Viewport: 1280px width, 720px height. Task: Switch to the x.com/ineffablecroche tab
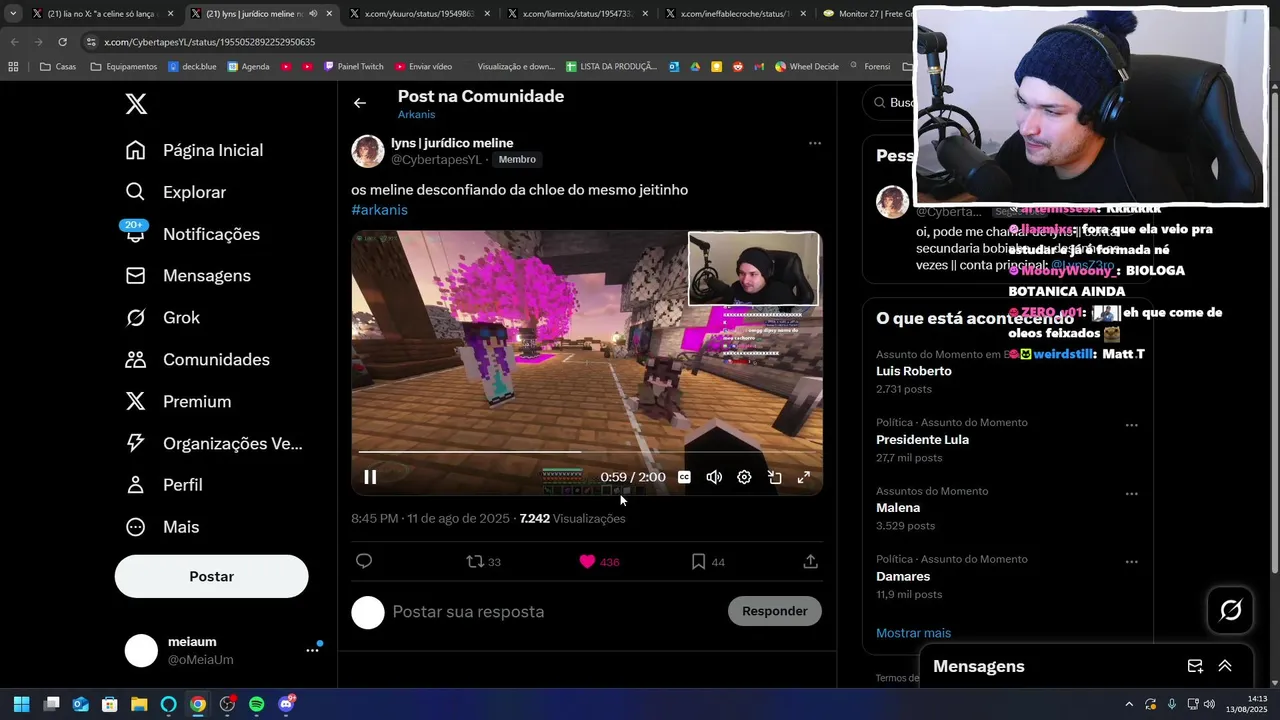pos(735,14)
